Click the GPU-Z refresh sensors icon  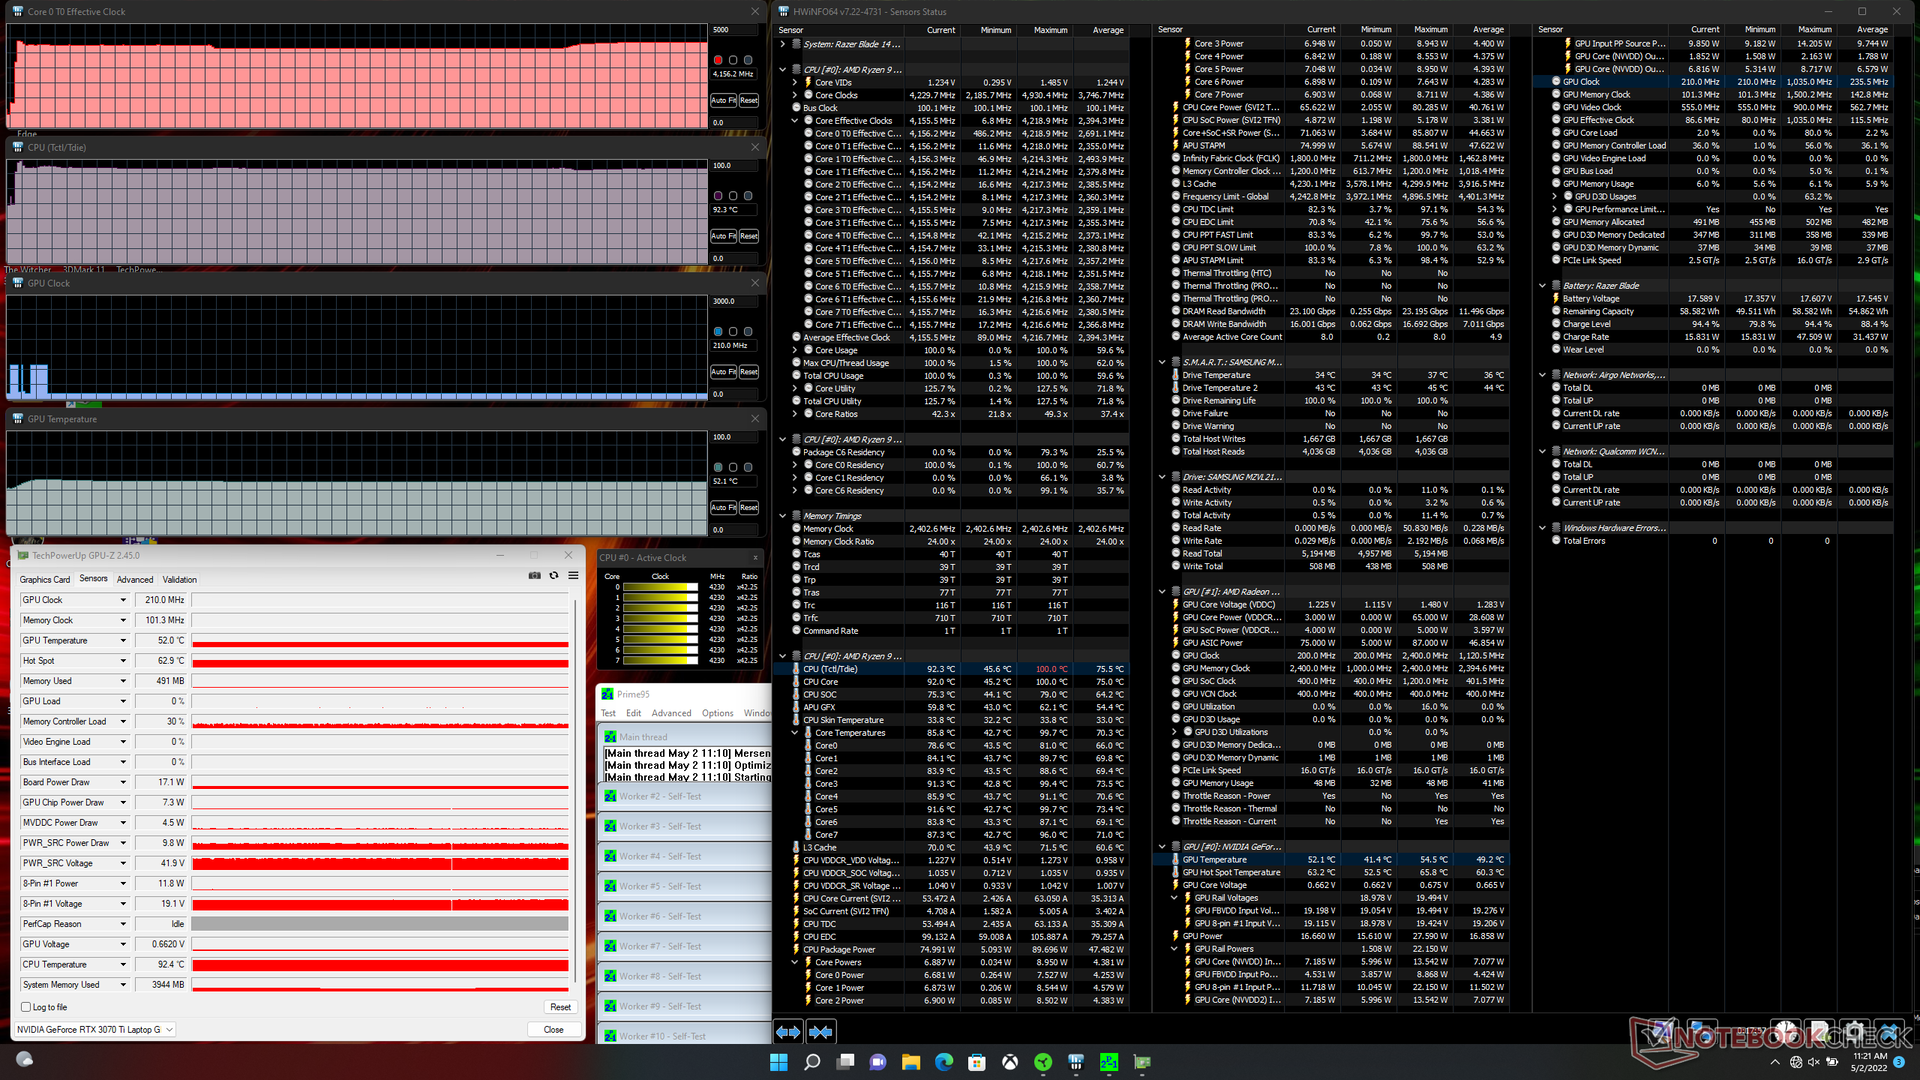[554, 575]
